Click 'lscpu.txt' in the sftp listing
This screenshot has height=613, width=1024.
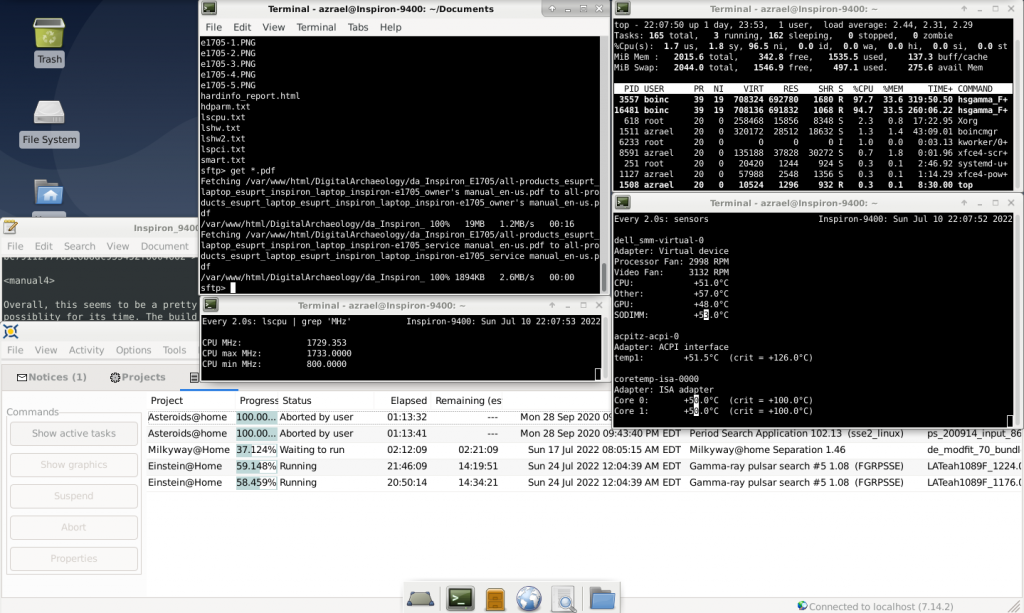[x=223, y=118]
